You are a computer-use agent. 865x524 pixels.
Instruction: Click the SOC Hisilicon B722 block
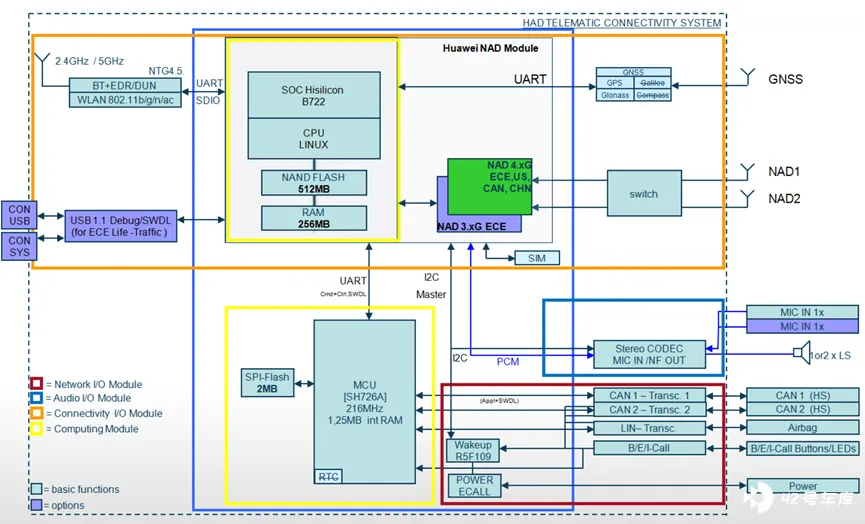point(314,95)
